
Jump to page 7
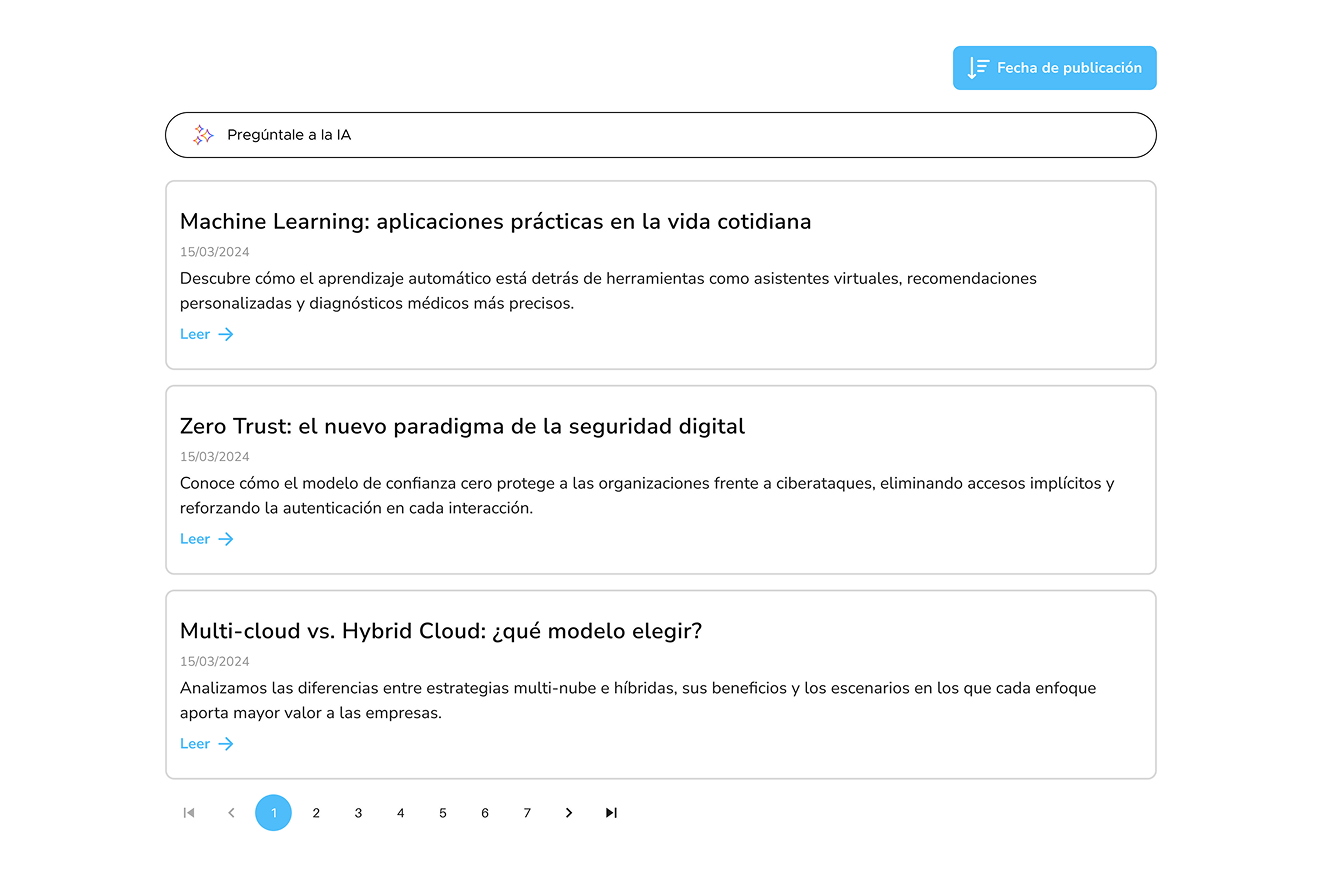[527, 813]
